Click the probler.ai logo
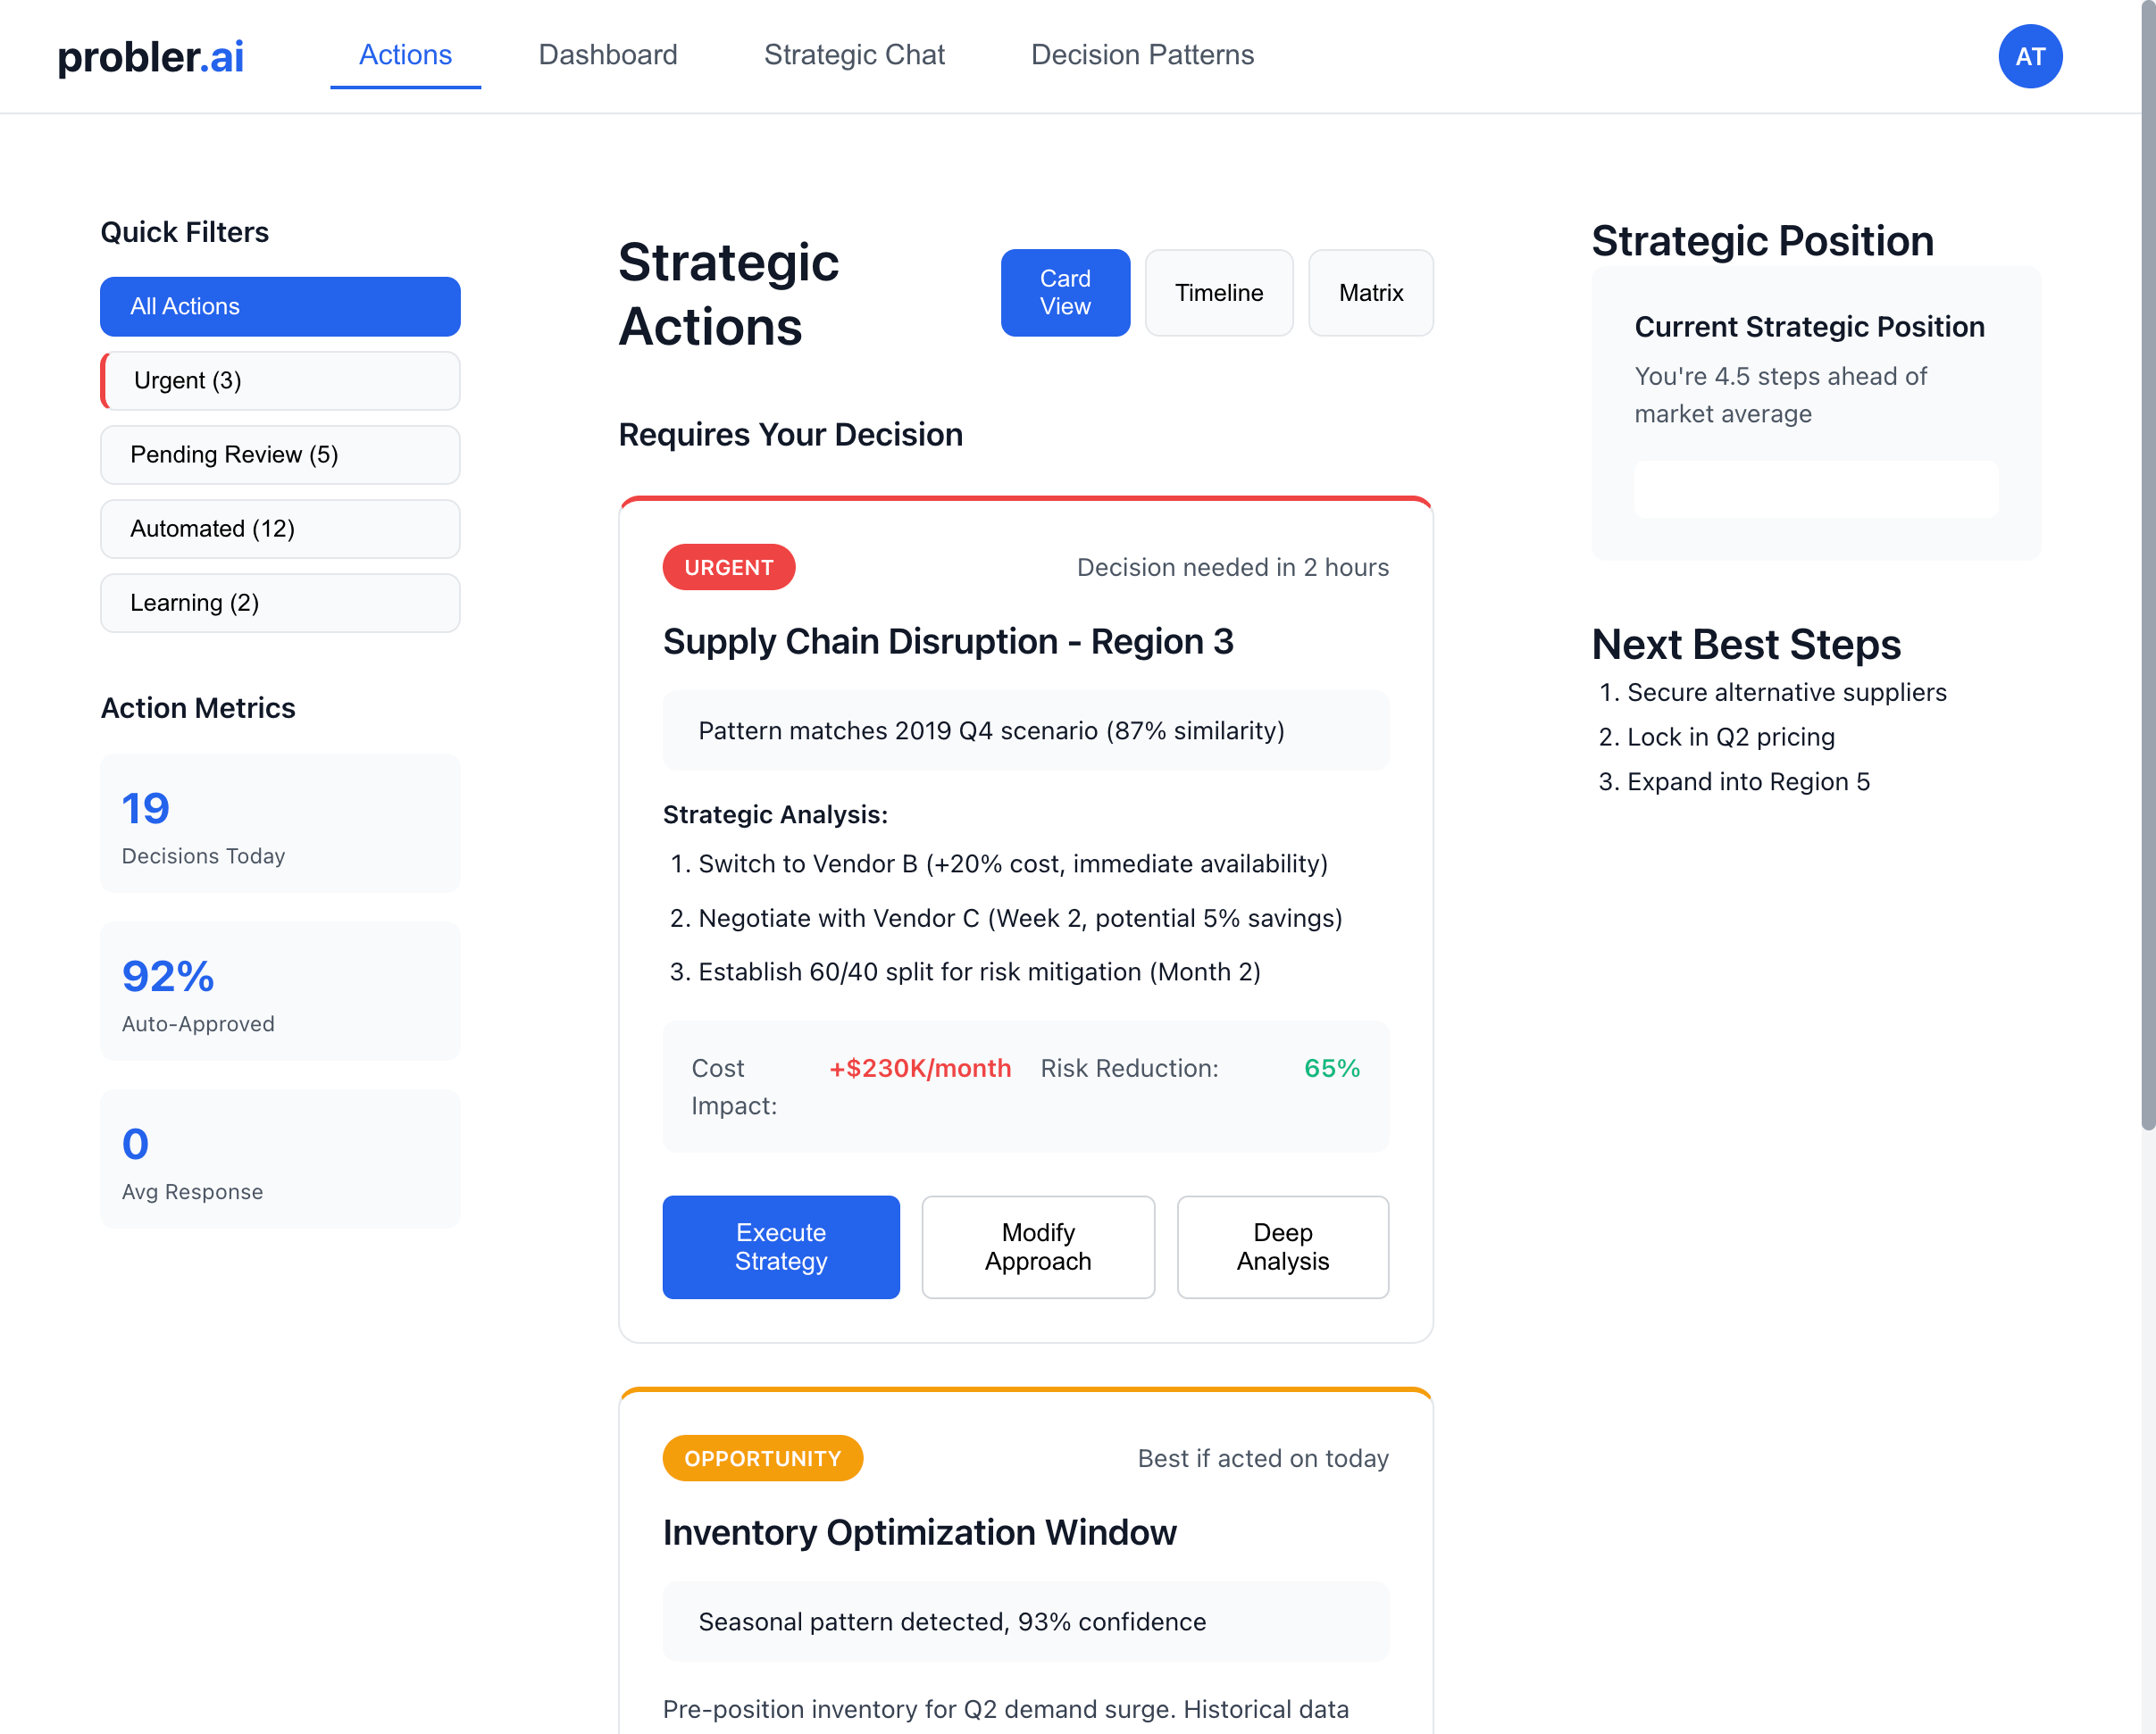The width and height of the screenshot is (2156, 1734). pyautogui.click(x=148, y=57)
